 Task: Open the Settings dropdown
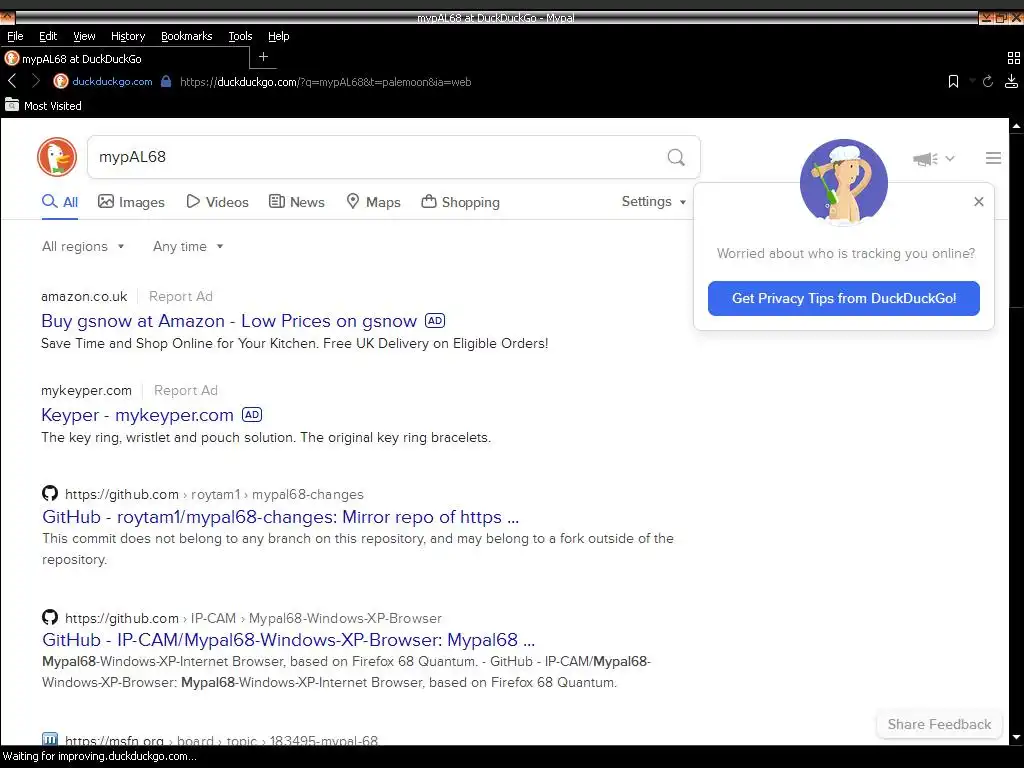coord(654,202)
